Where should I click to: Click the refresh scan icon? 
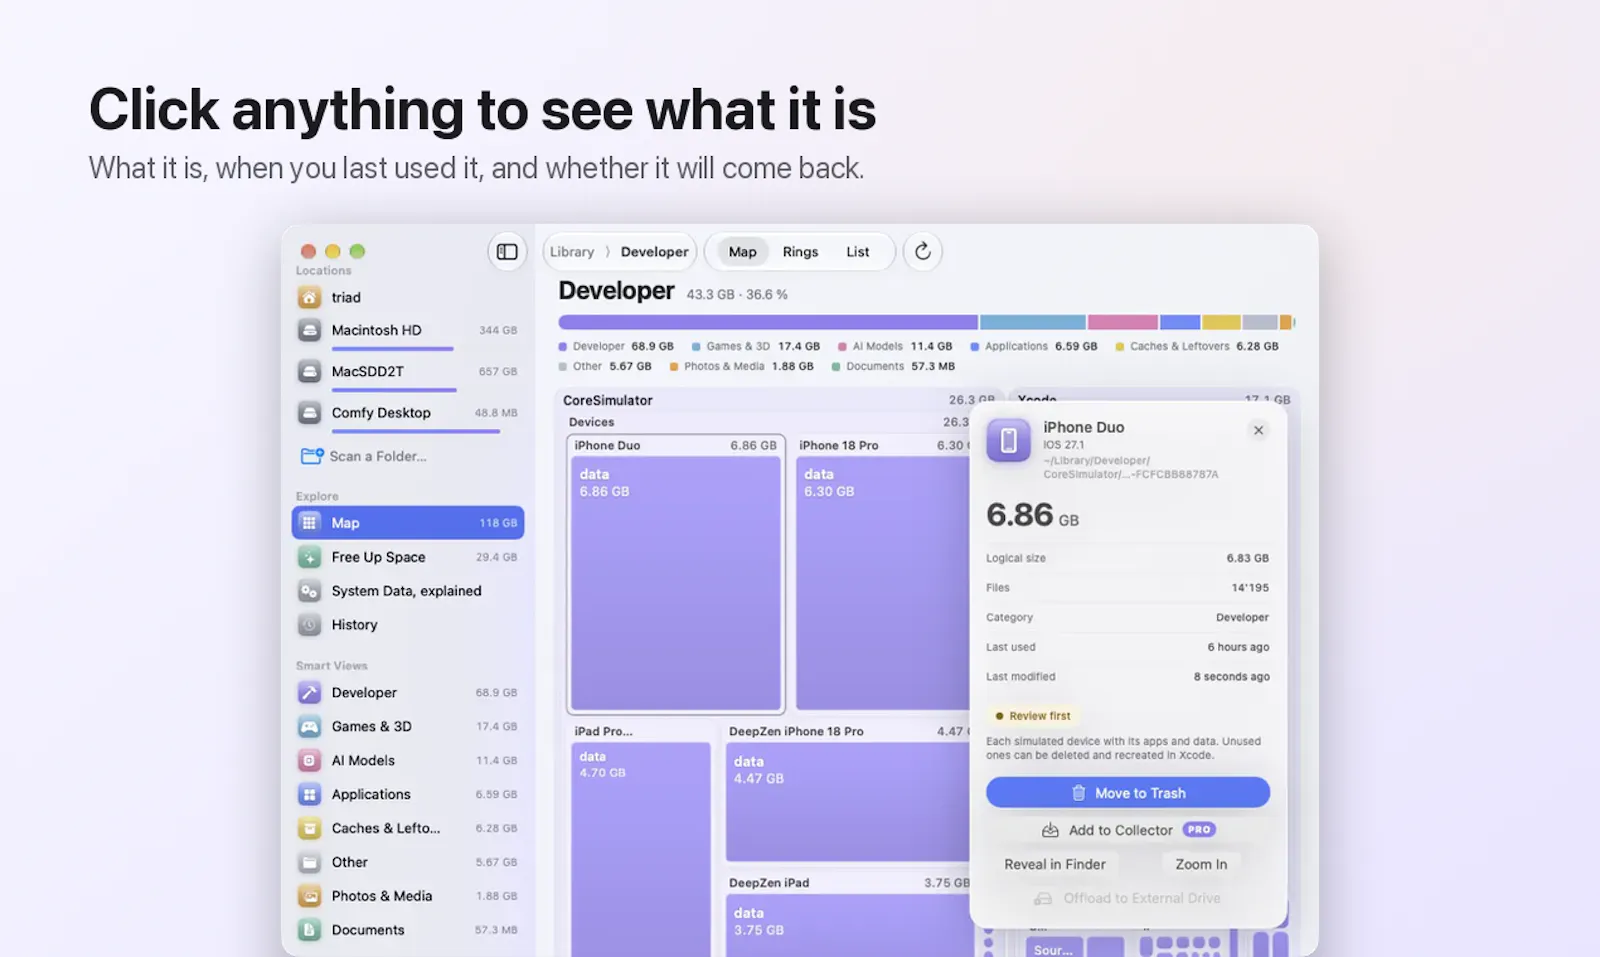tap(923, 252)
